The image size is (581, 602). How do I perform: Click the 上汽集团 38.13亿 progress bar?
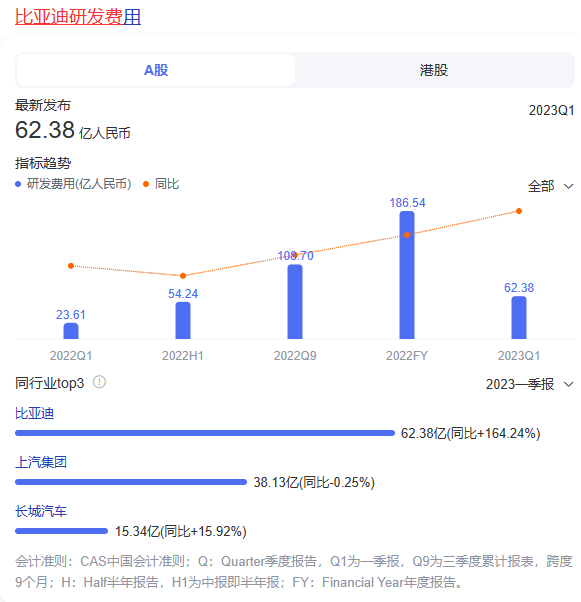click(131, 482)
